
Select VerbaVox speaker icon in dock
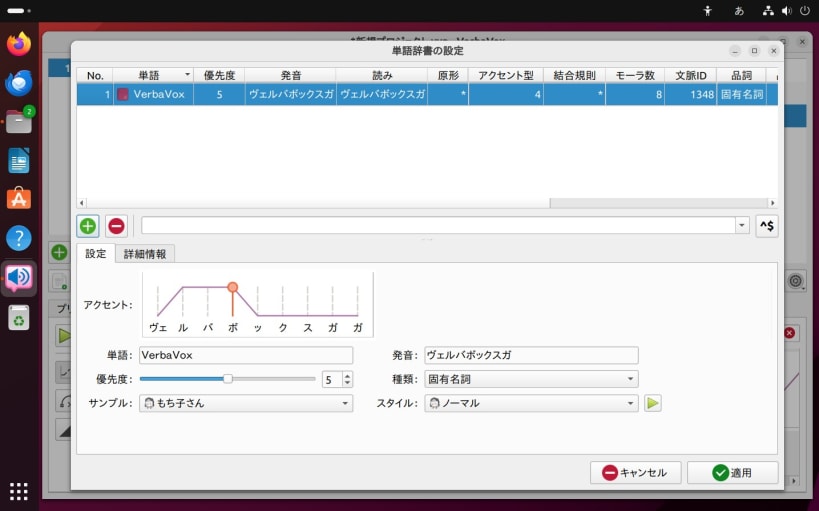pyautogui.click(x=19, y=277)
